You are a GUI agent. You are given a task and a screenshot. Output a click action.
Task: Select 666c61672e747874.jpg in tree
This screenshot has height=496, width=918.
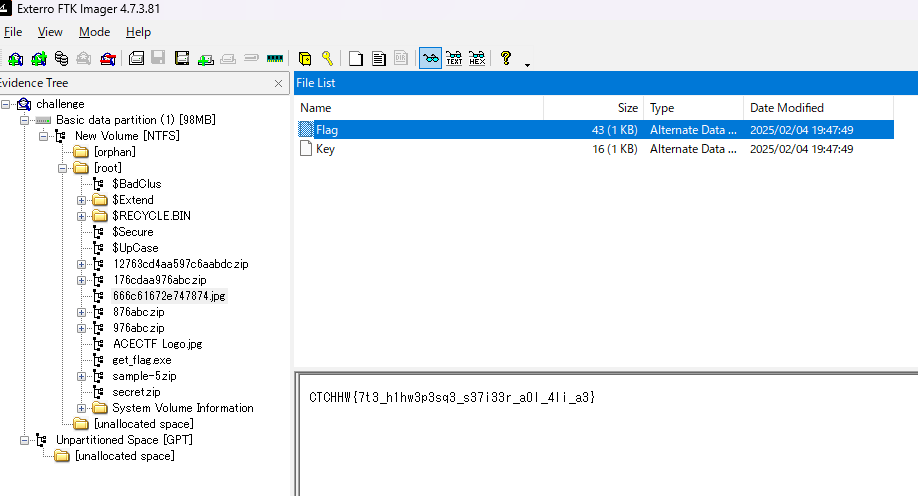tap(169, 296)
